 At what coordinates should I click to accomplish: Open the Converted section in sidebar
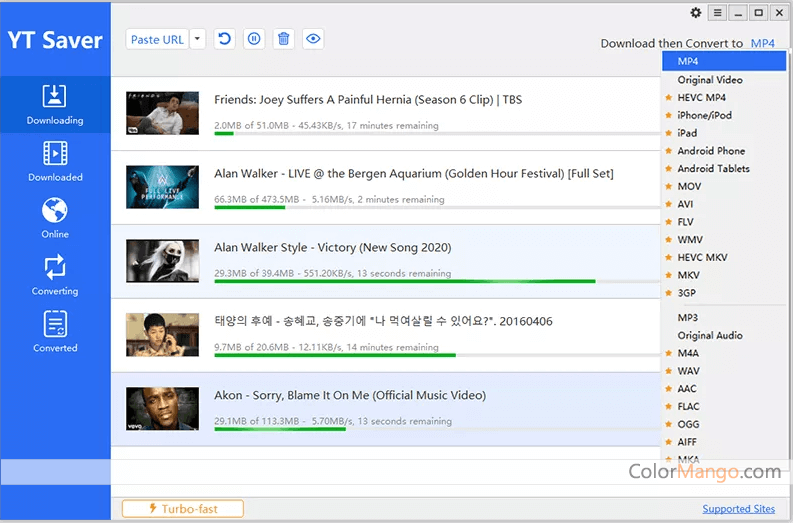[55, 332]
